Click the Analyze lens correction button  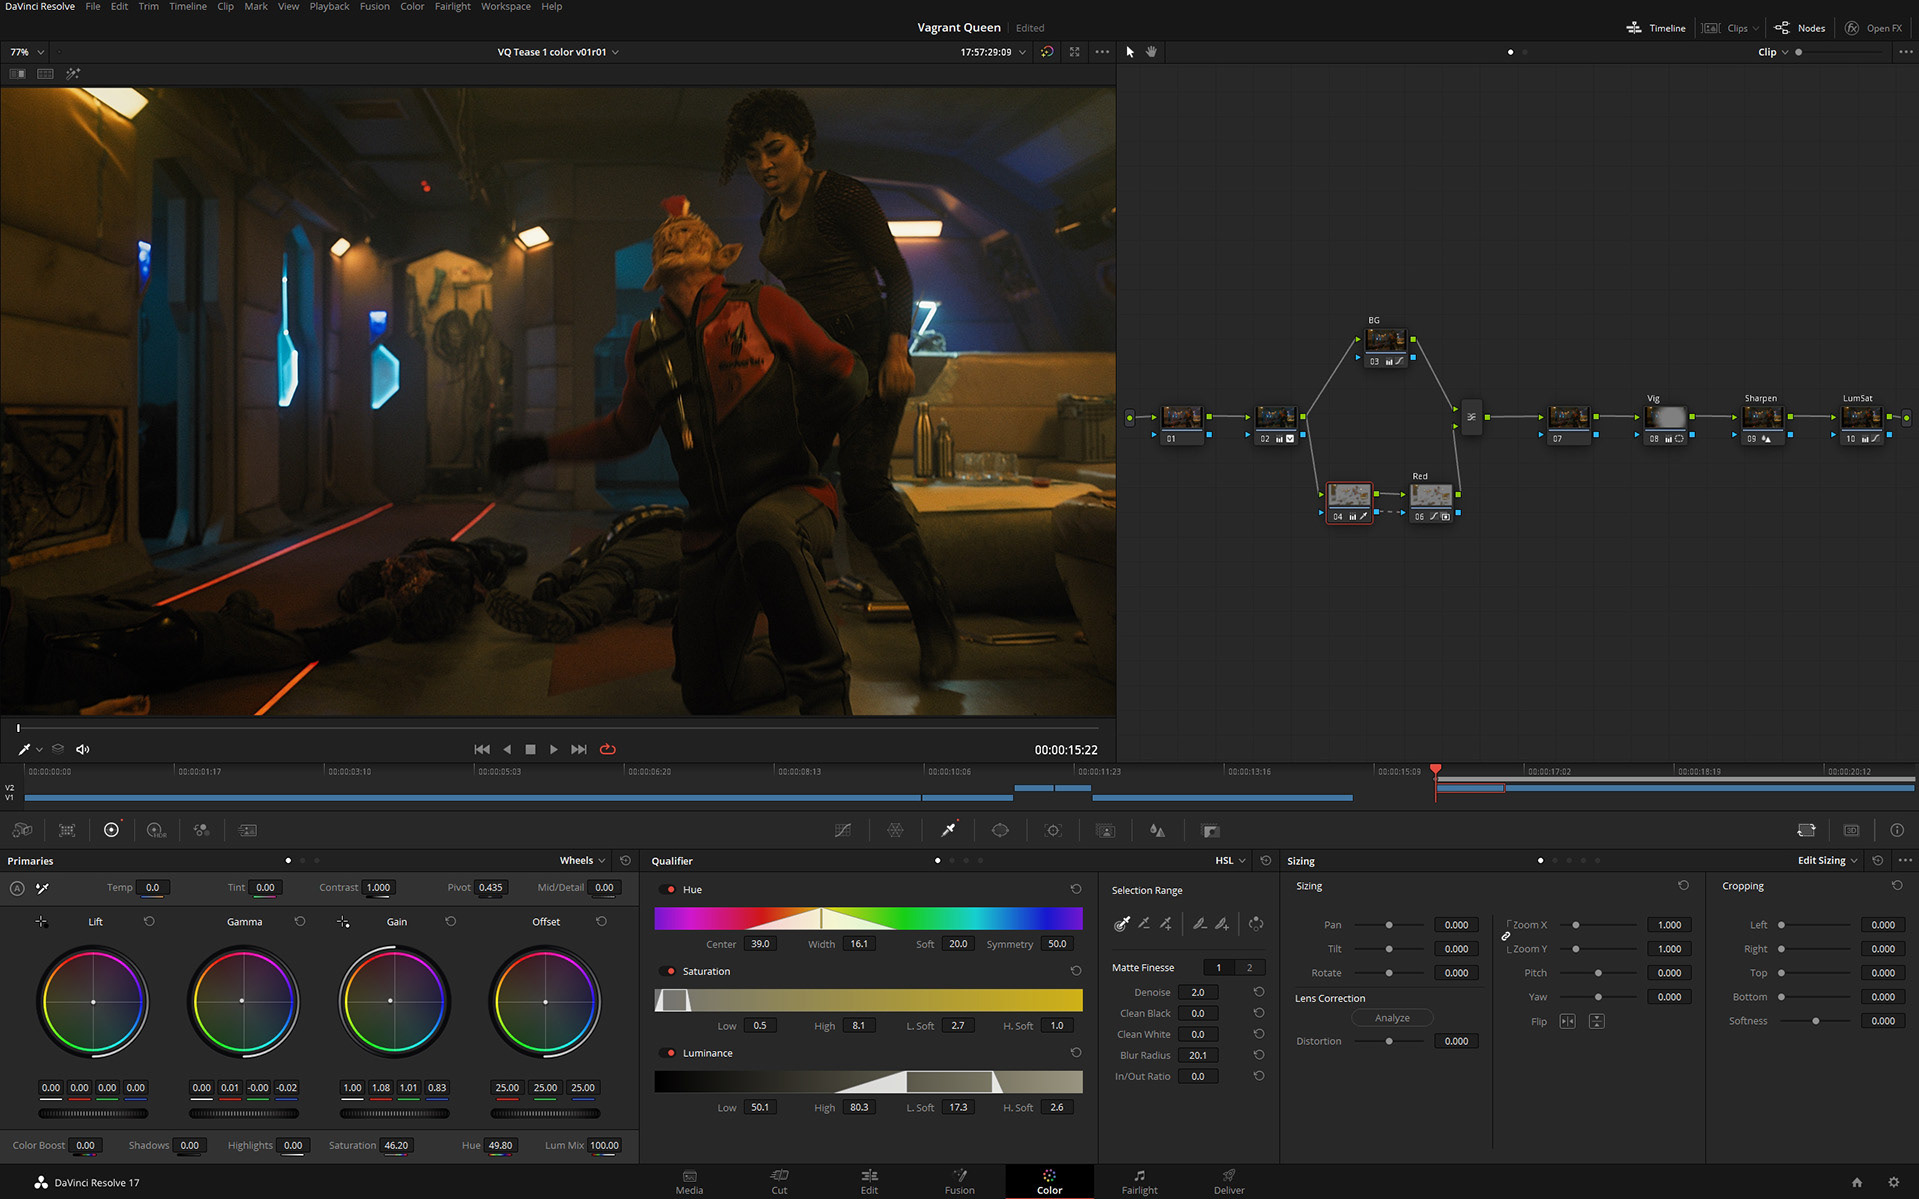click(x=1392, y=1018)
